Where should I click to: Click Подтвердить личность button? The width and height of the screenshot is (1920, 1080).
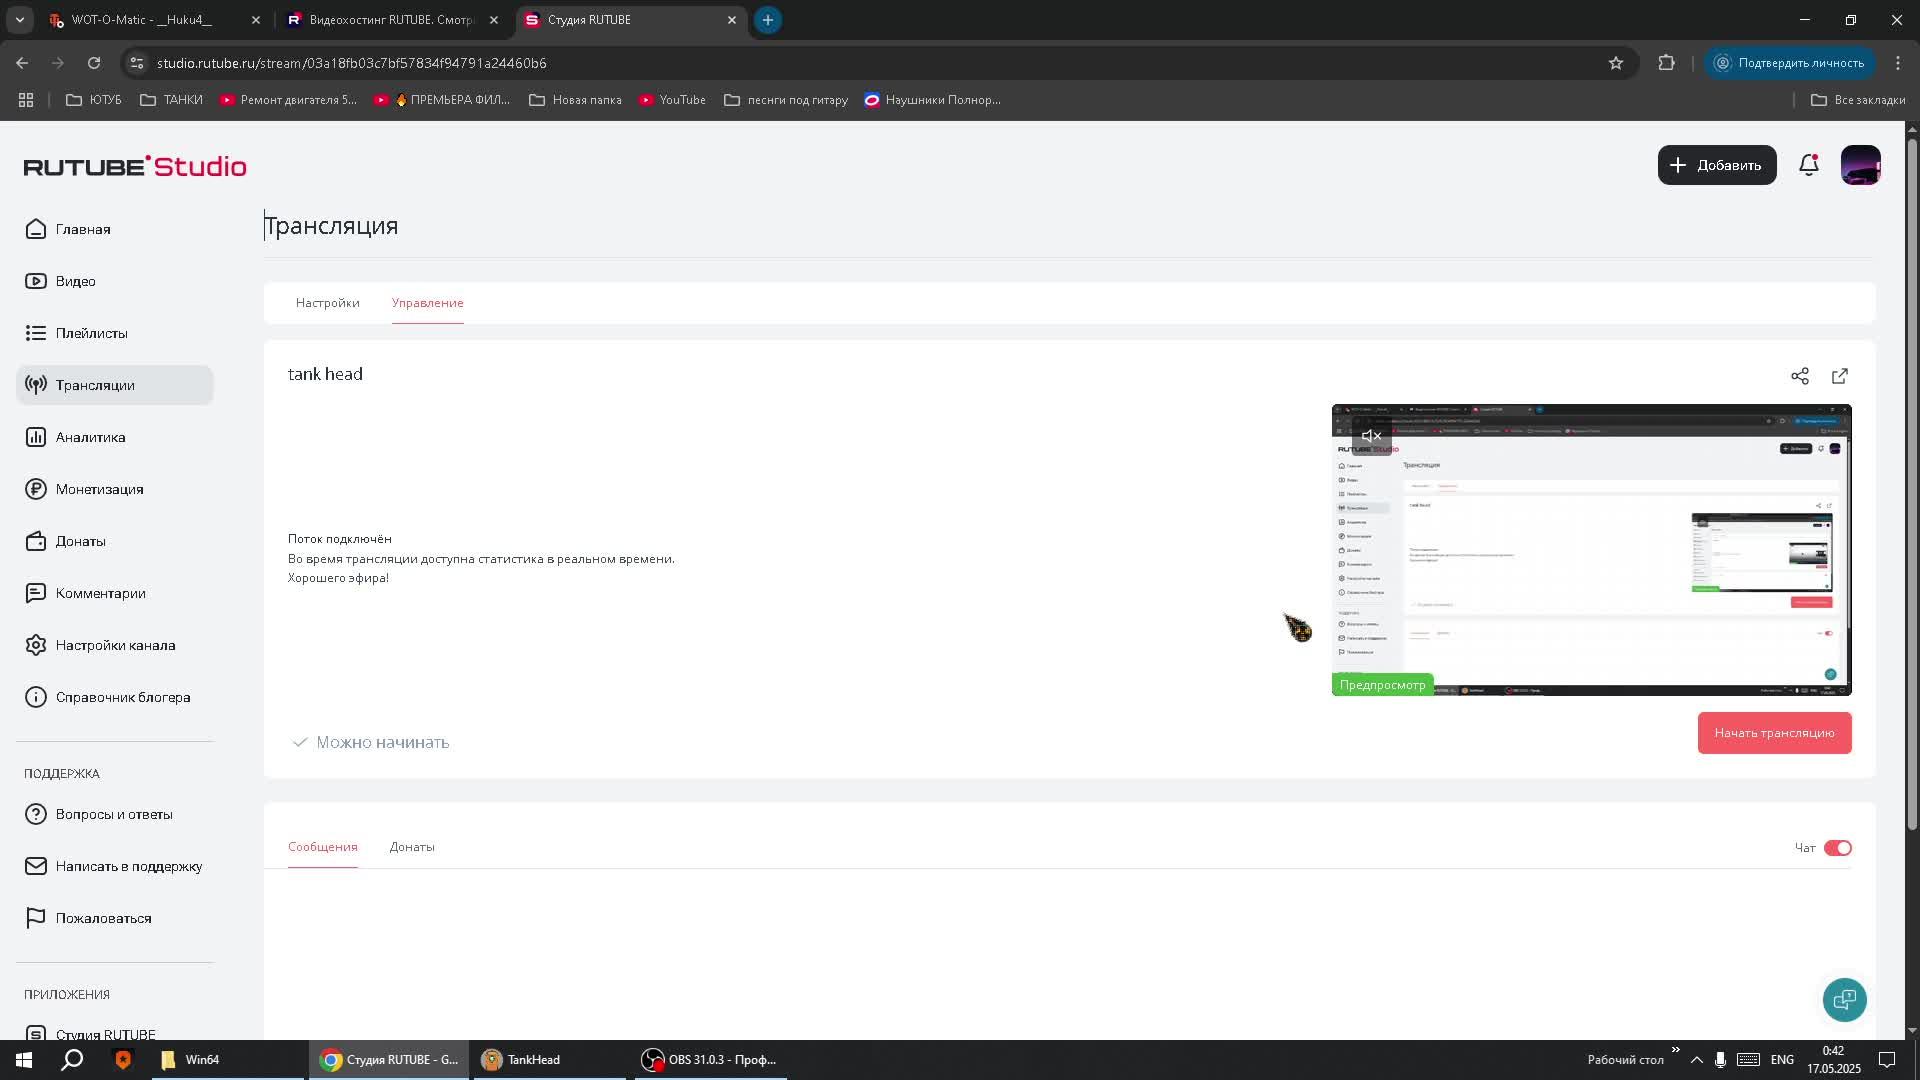[x=1789, y=63]
